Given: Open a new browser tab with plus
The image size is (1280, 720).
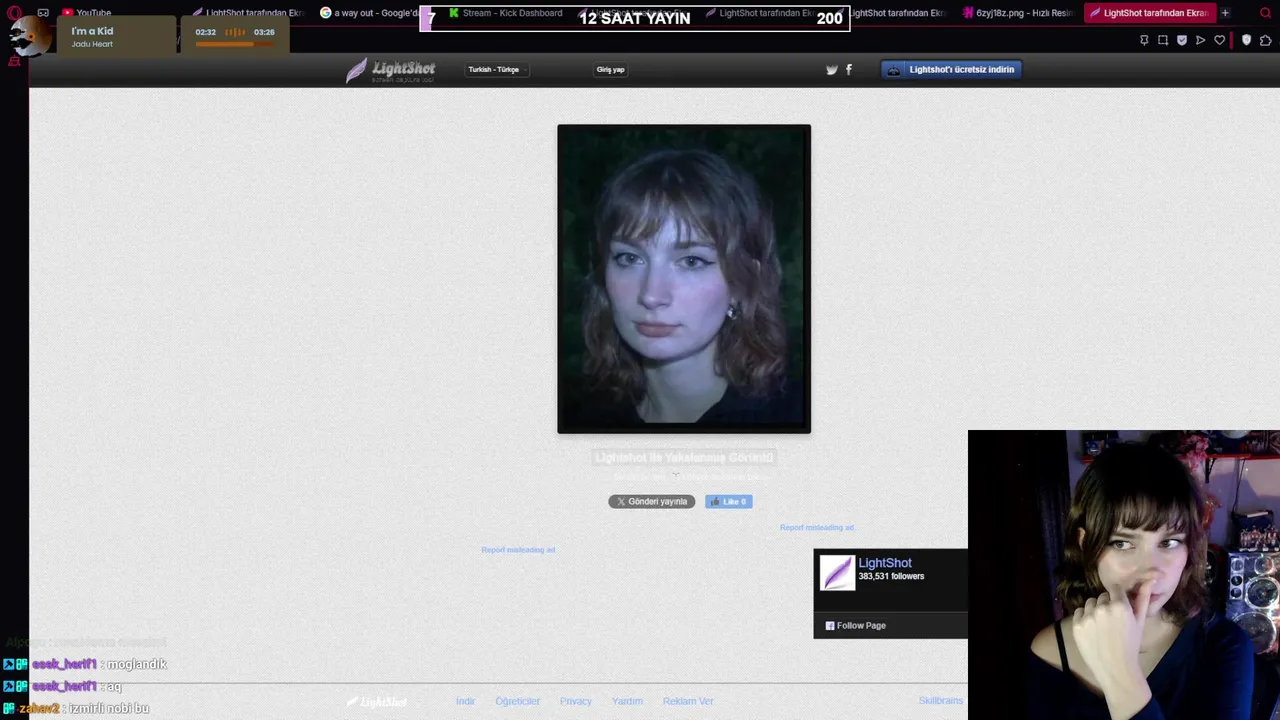Looking at the screenshot, I should pyautogui.click(x=1225, y=13).
